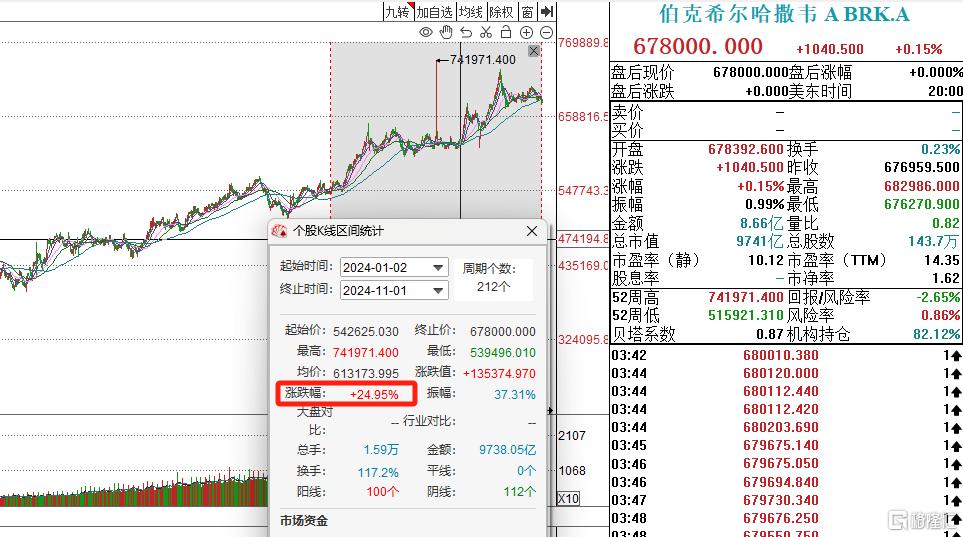The width and height of the screenshot is (963, 537).
Task: Click the 769889.8 price axis label
Action: (x=583, y=42)
